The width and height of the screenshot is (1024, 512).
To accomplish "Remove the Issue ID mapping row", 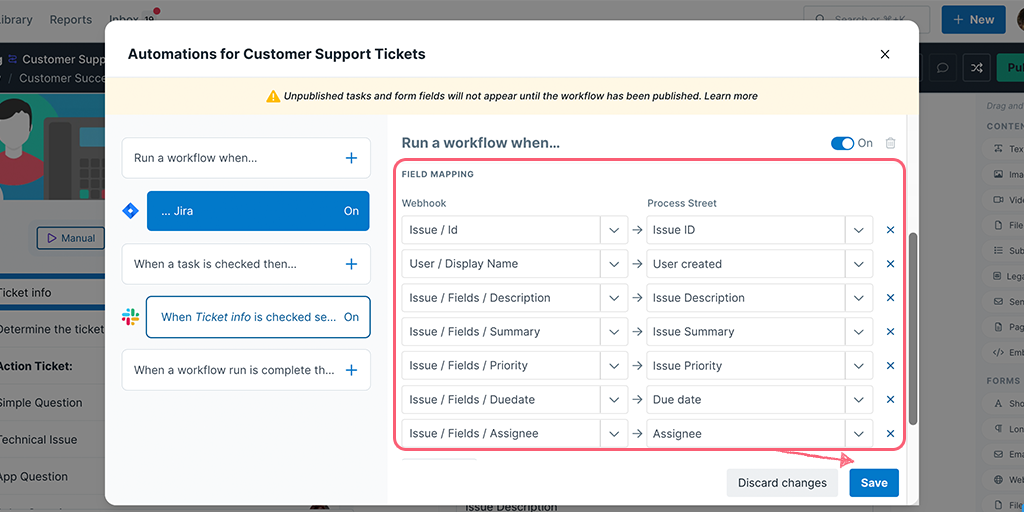I will (890, 230).
